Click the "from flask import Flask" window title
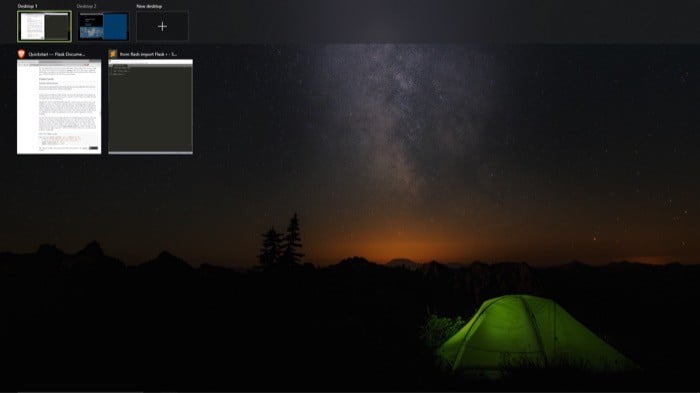The image size is (700, 393). [148, 54]
